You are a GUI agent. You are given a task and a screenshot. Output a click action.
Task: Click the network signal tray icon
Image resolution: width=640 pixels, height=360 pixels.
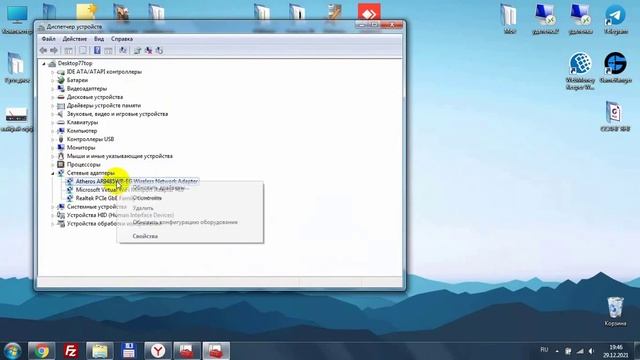click(580, 351)
